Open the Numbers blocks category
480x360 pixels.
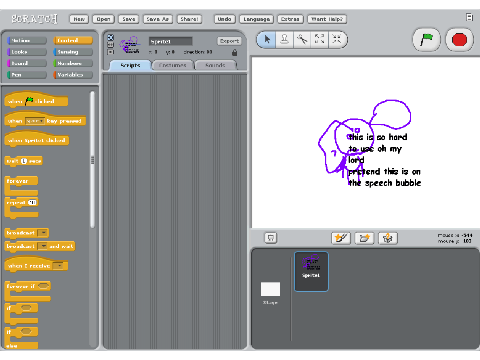pyautogui.click(x=73, y=63)
